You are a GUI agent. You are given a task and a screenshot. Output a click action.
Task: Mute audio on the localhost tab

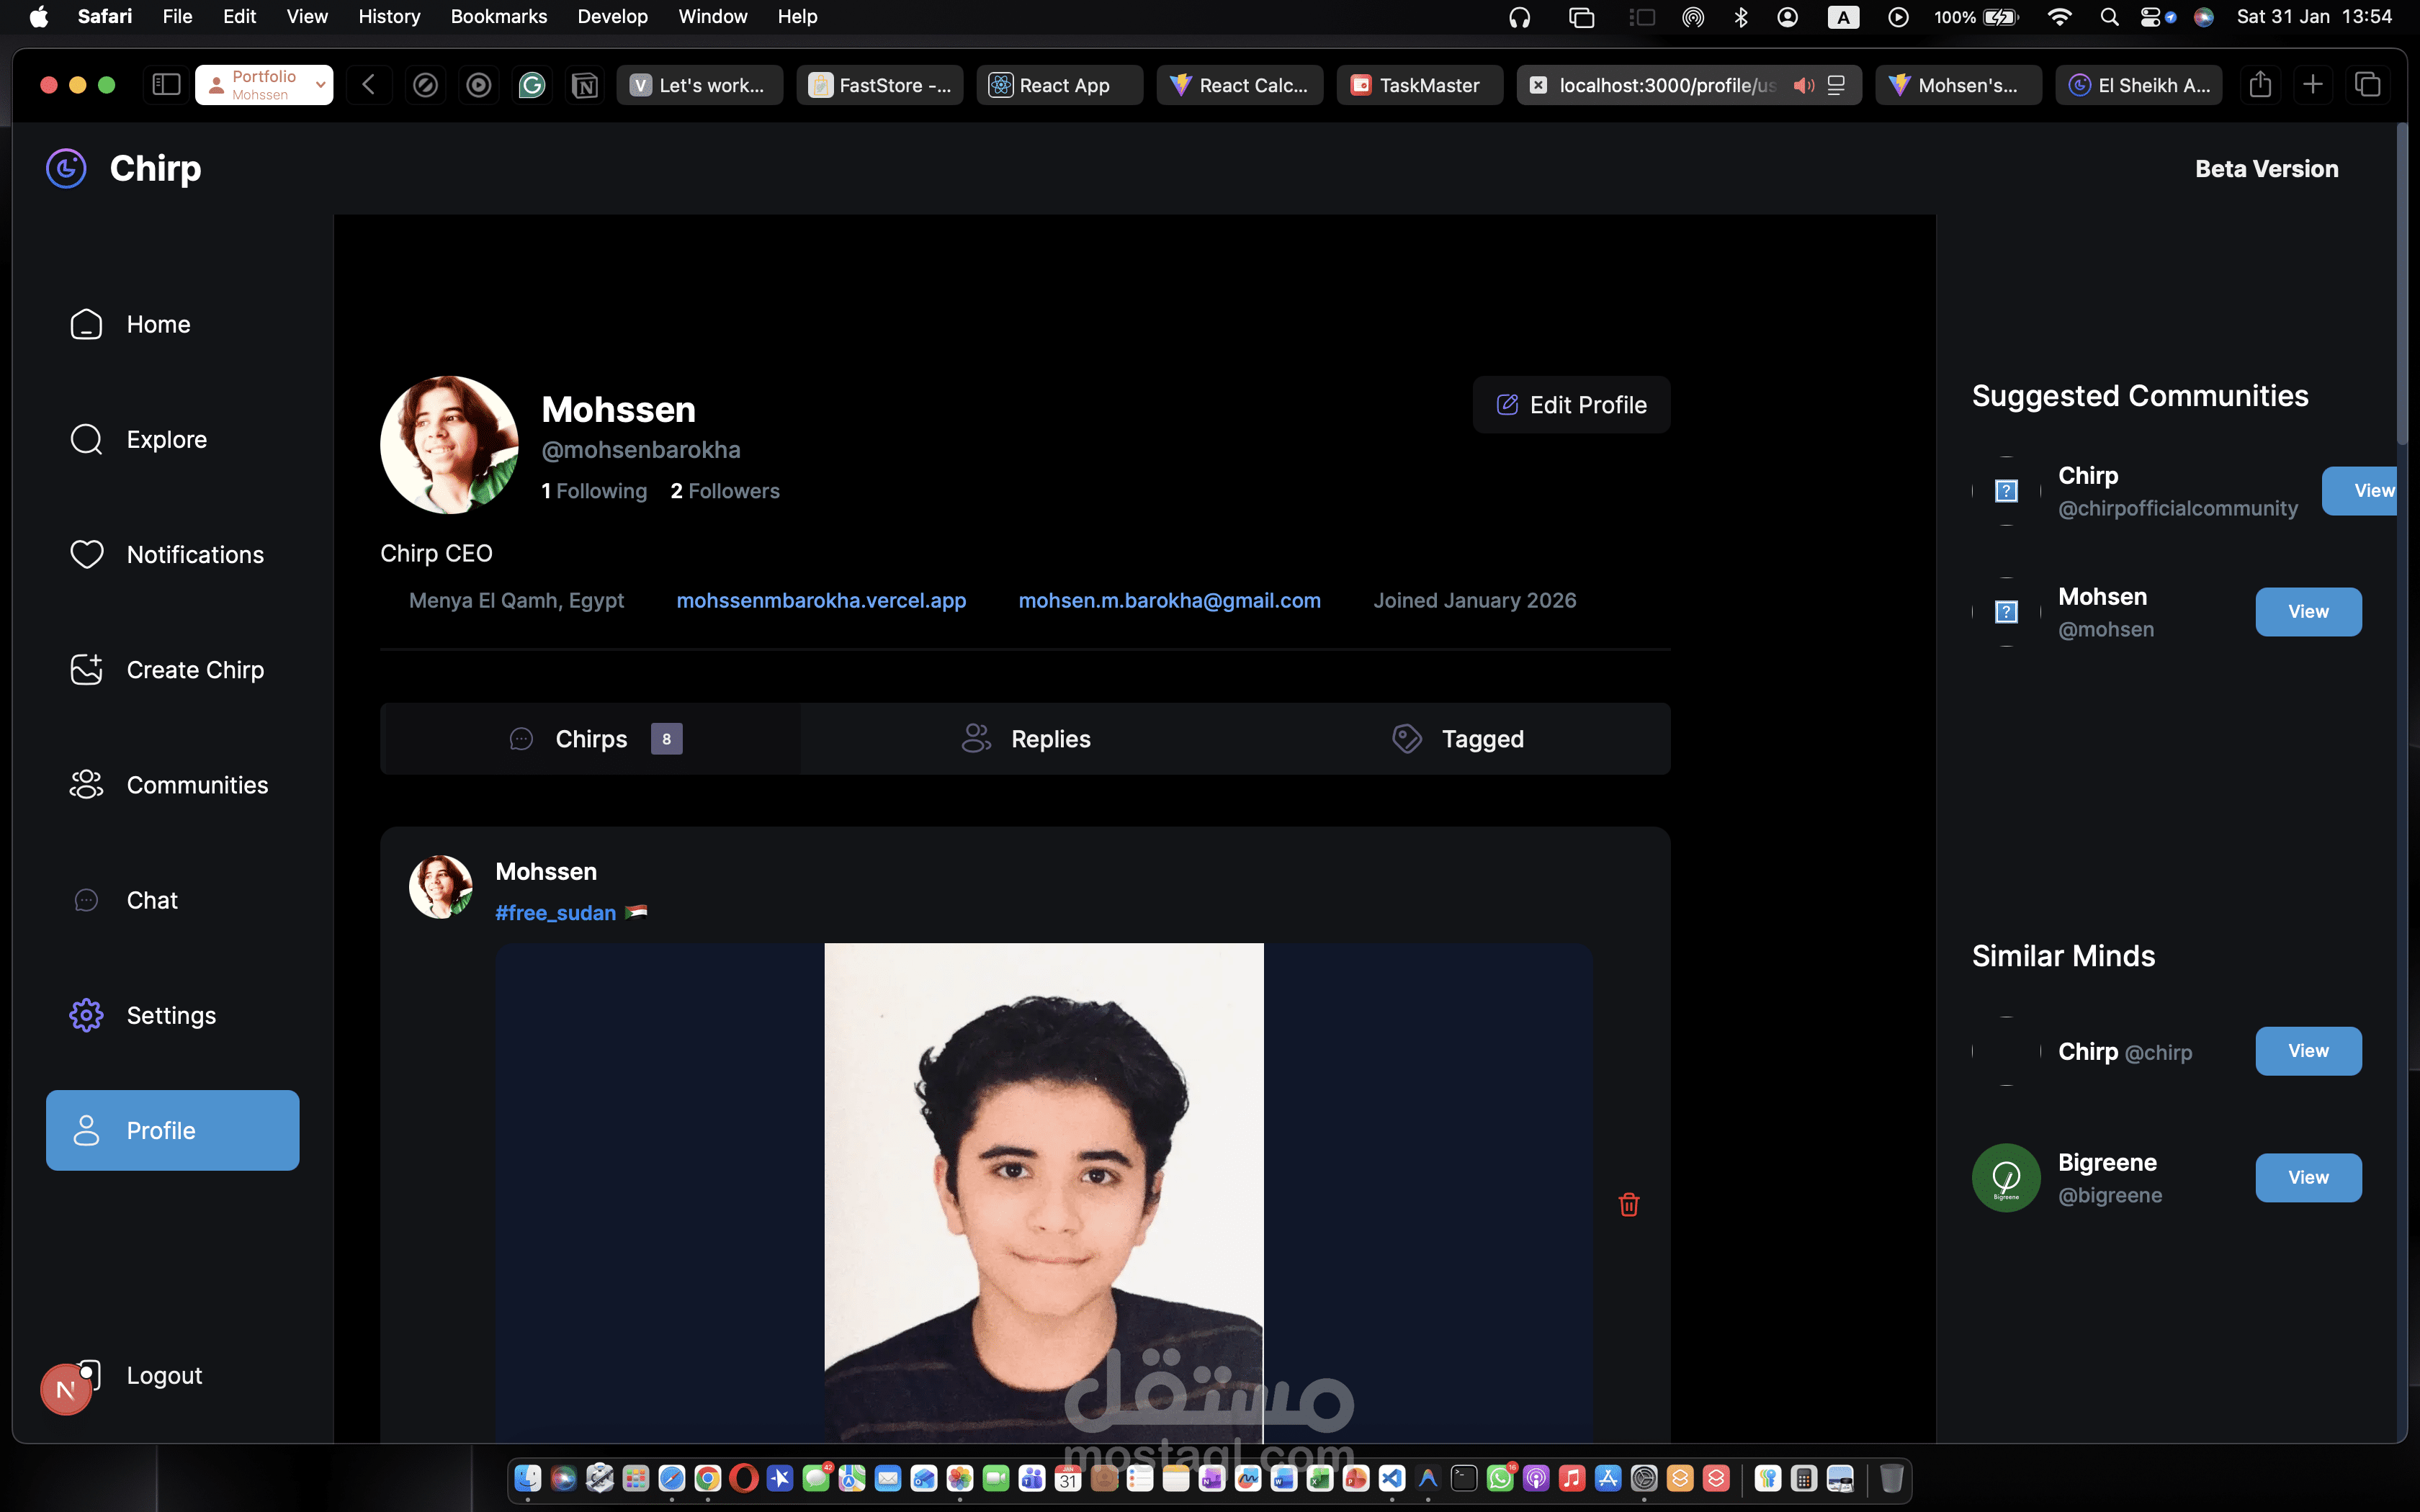1803,85
